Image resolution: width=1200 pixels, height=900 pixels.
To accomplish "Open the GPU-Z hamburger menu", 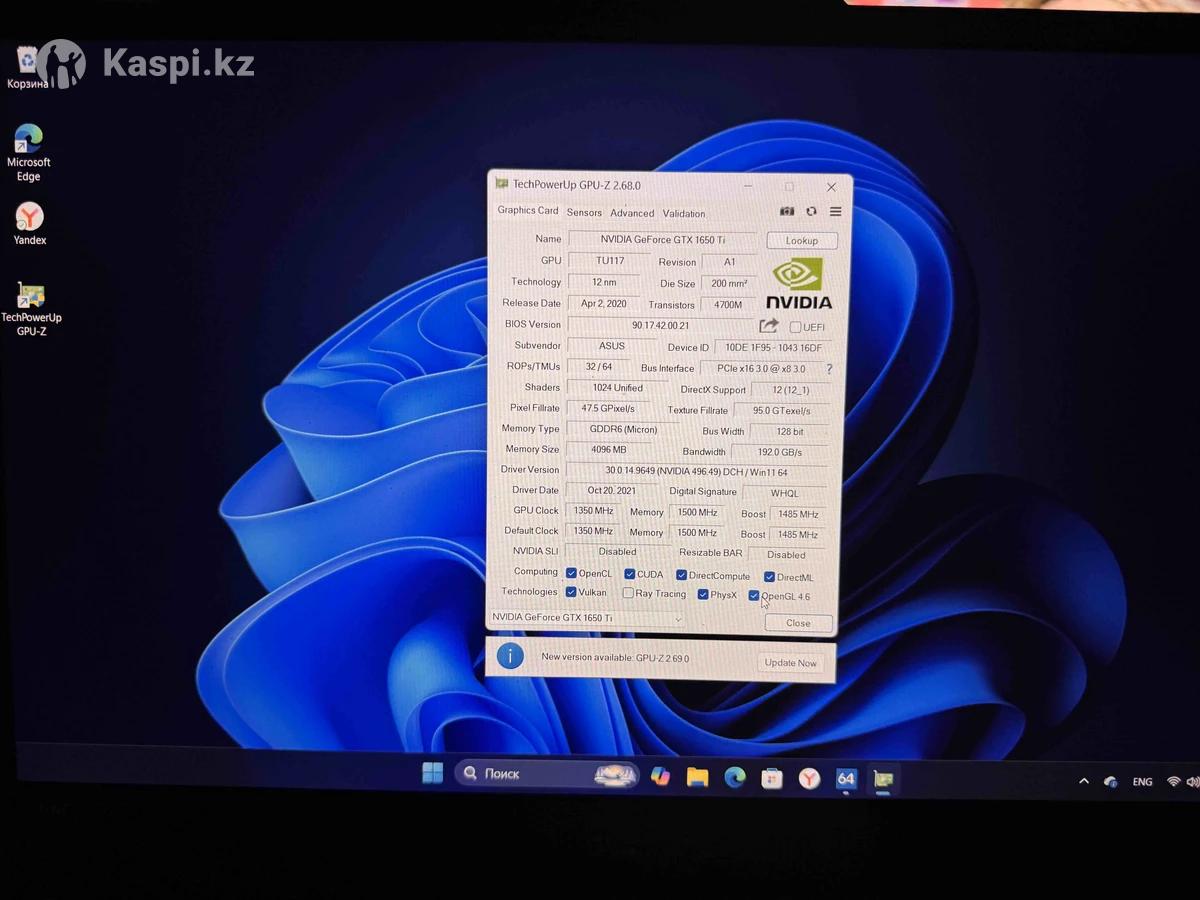I will coord(835,212).
